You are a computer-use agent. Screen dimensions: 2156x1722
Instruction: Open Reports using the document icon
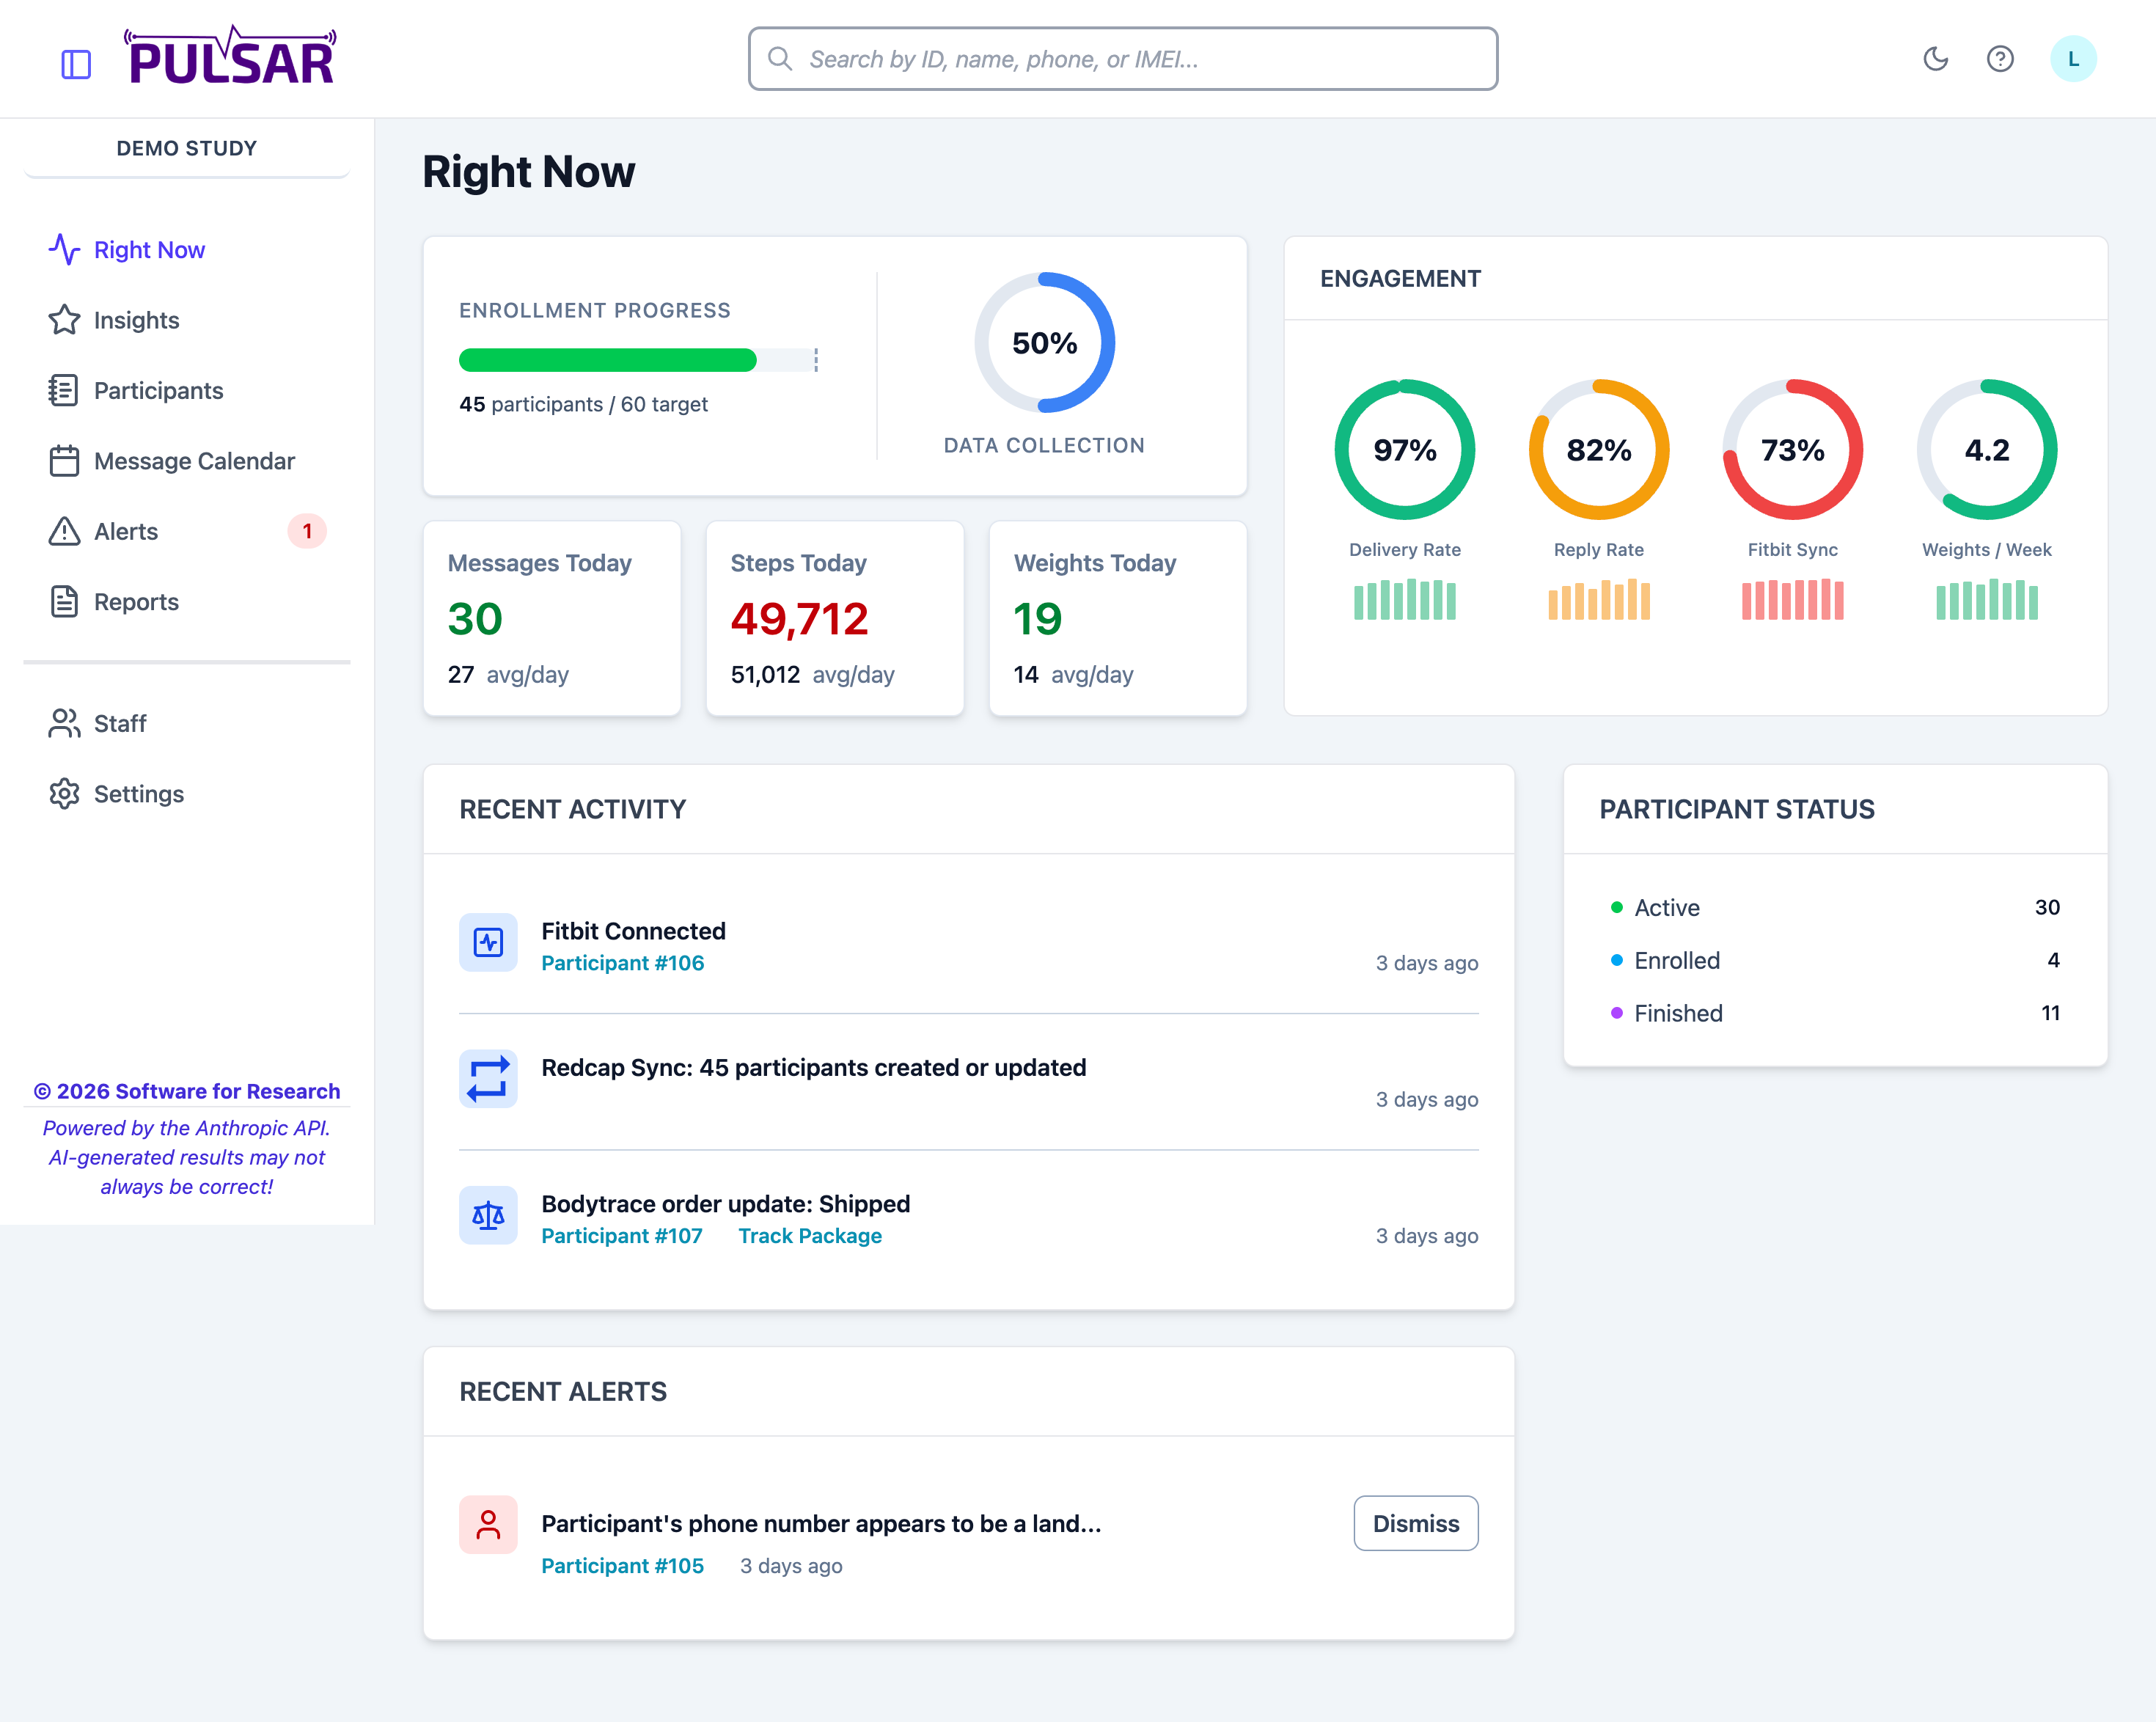click(x=65, y=601)
